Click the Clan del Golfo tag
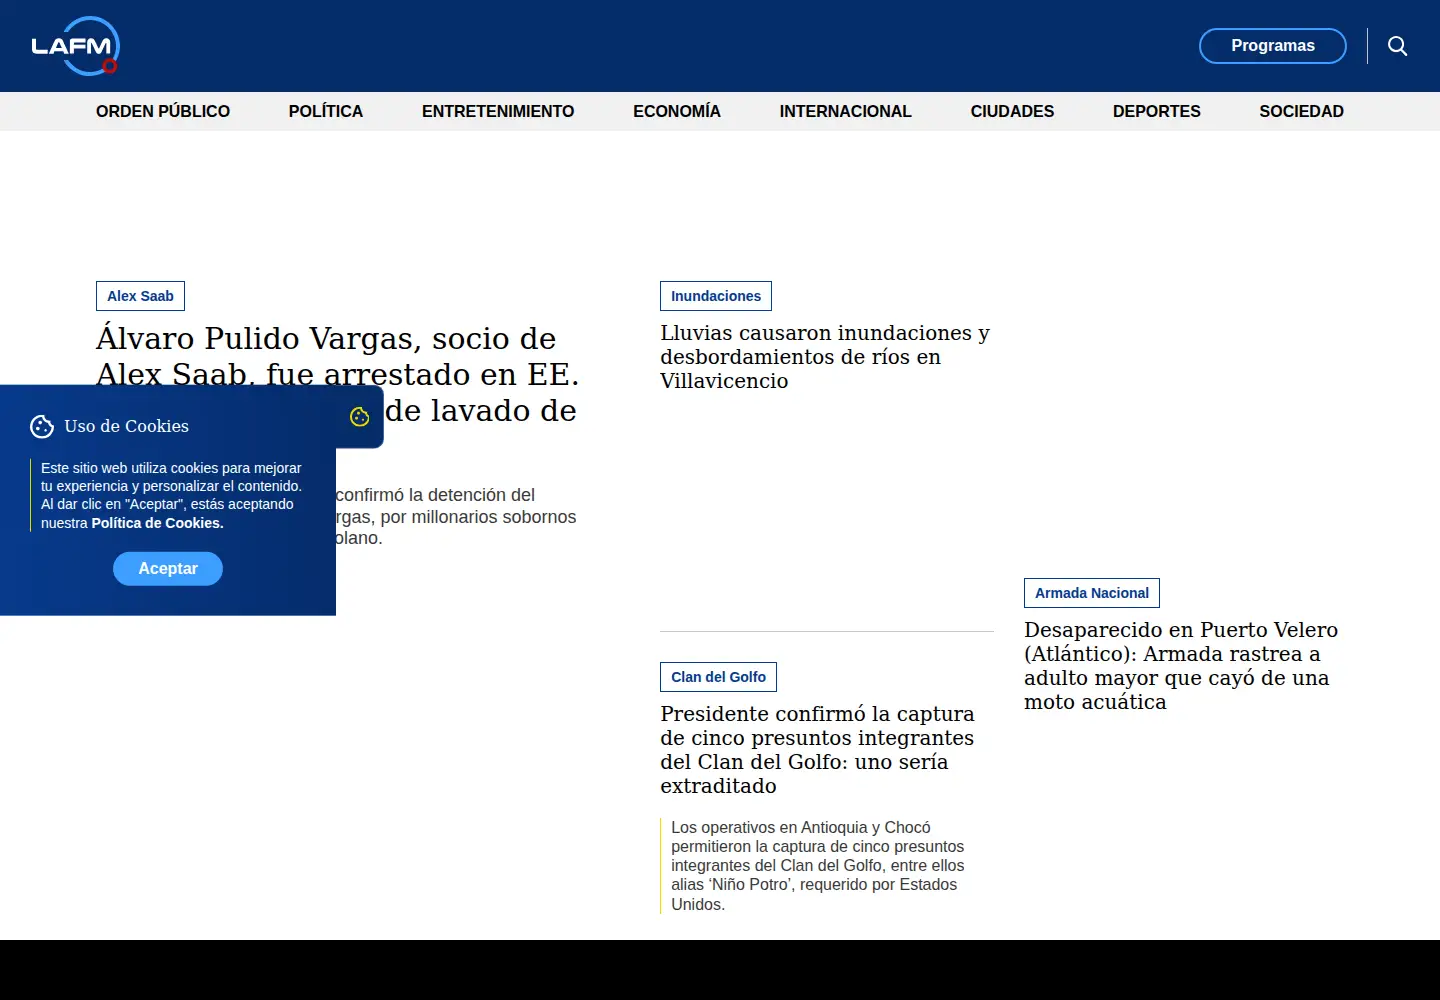 tap(718, 677)
